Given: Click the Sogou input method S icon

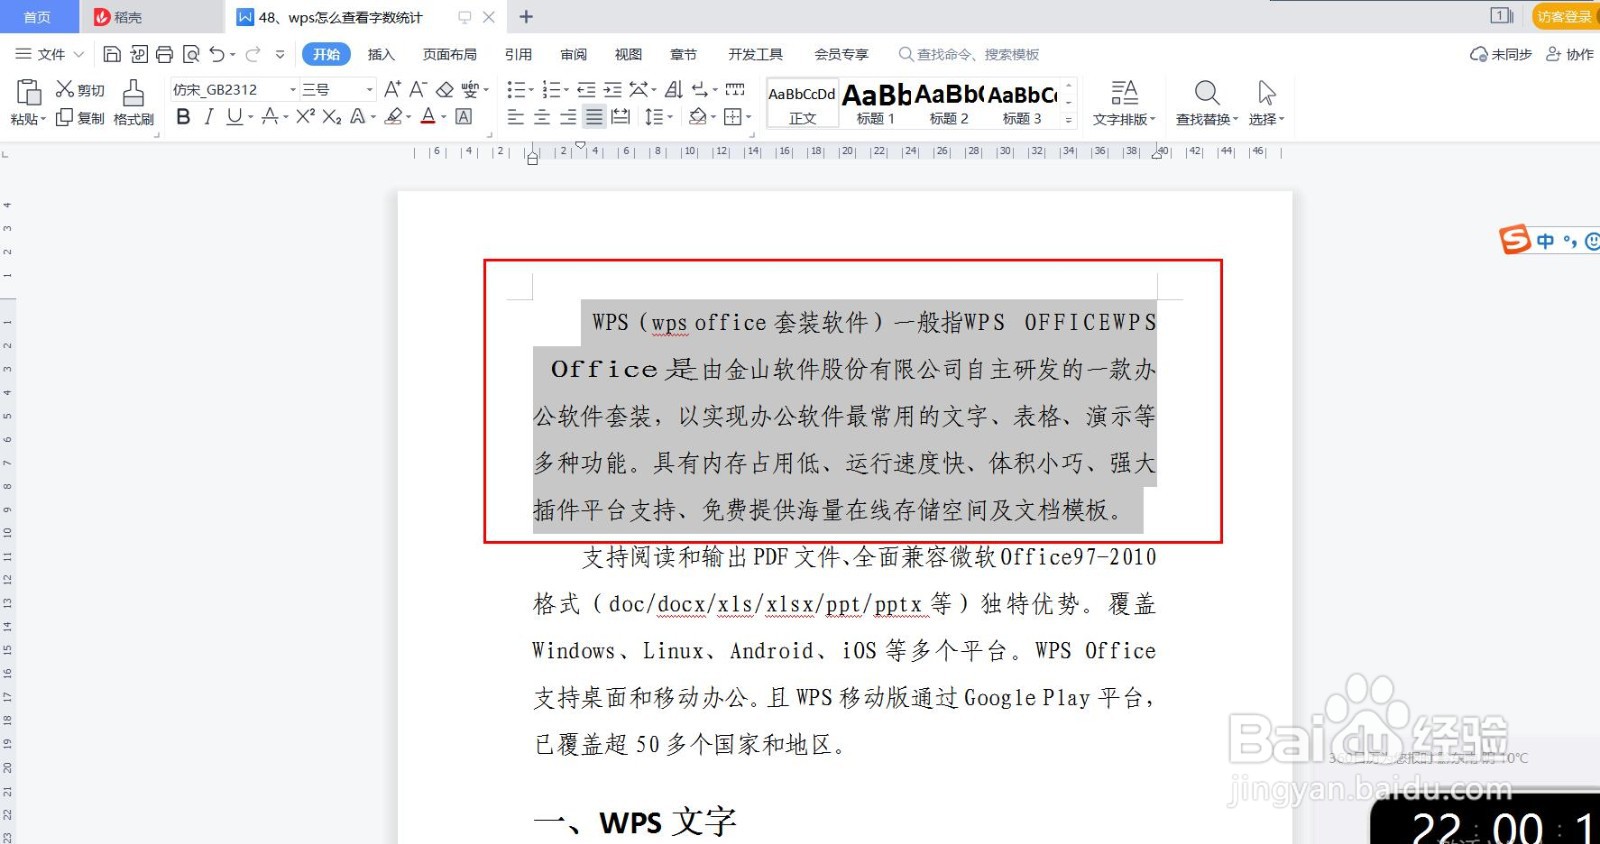Looking at the screenshot, I should pyautogui.click(x=1515, y=240).
